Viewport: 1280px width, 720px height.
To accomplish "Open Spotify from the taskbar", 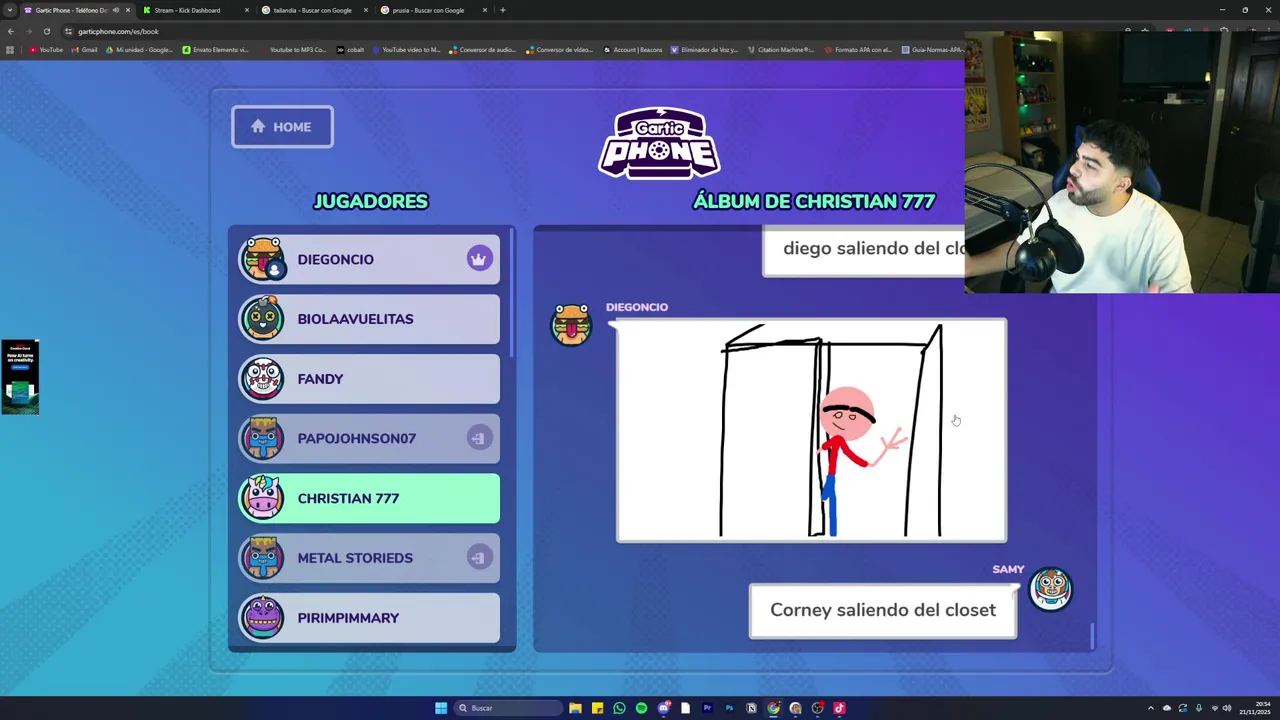I will tap(641, 708).
